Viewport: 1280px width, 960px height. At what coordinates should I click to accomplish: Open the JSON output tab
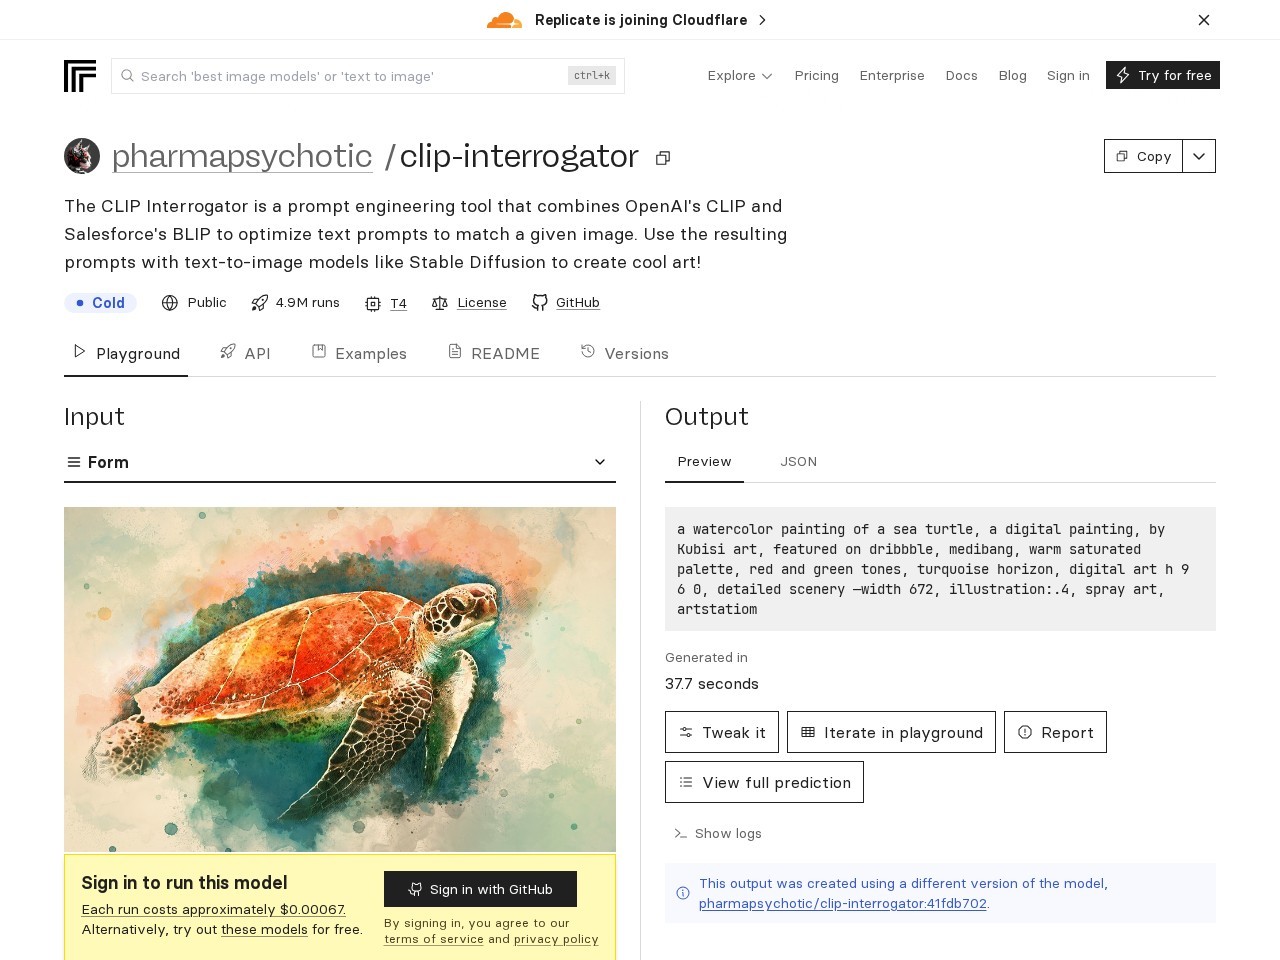click(798, 462)
